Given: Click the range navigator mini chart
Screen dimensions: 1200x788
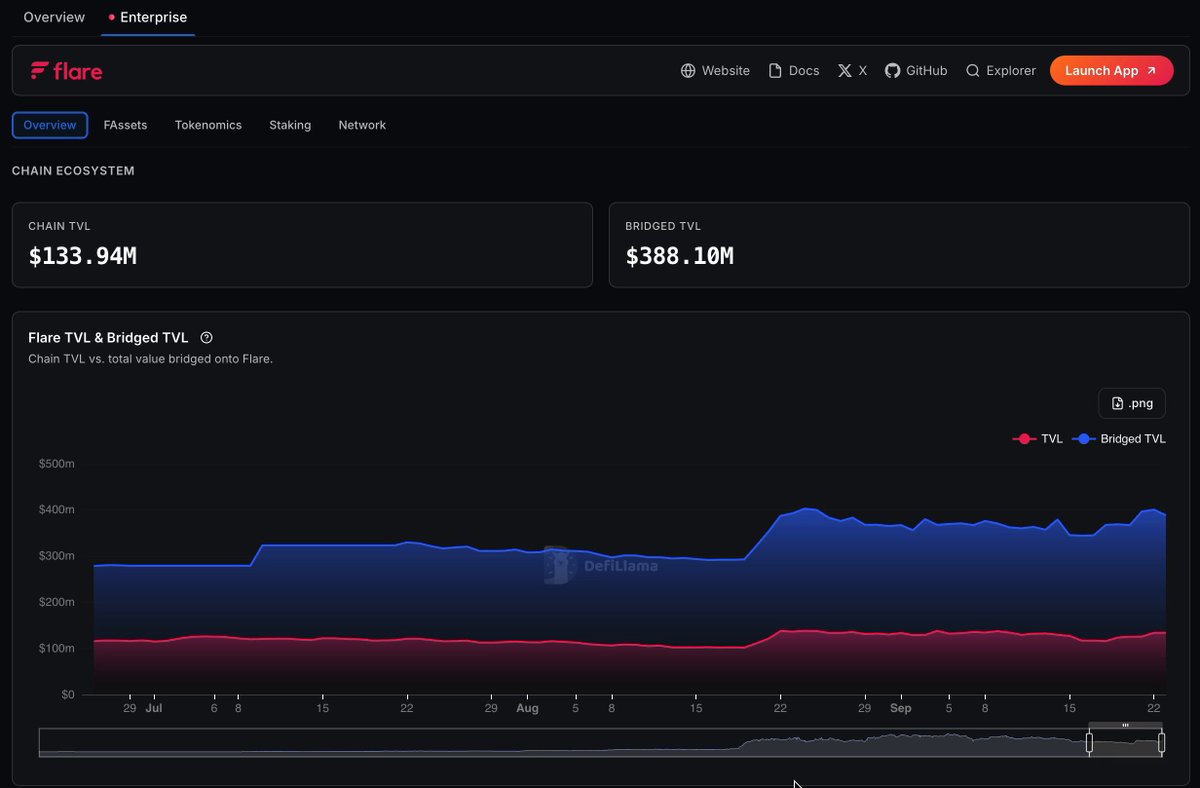Looking at the screenshot, I should tap(600, 743).
